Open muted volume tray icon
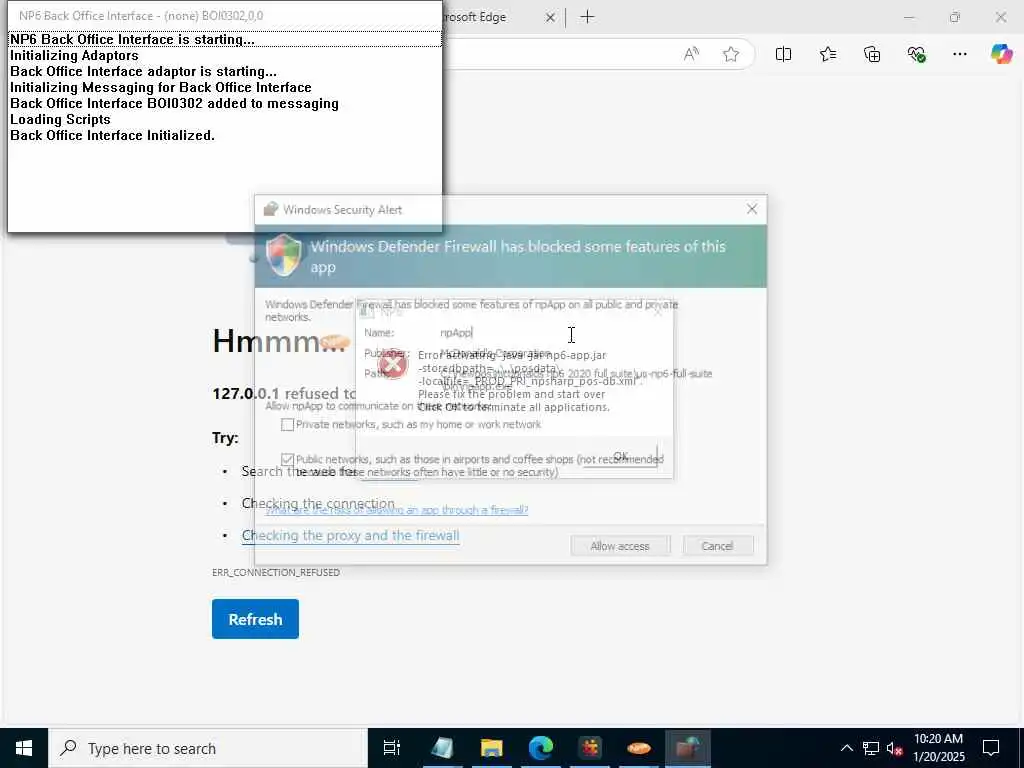1024x768 pixels. coord(894,748)
